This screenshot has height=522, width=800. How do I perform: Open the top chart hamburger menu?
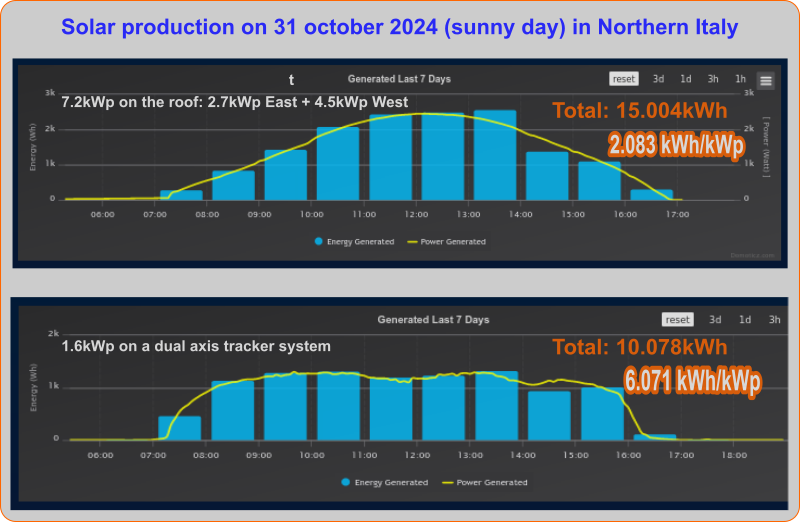765,81
